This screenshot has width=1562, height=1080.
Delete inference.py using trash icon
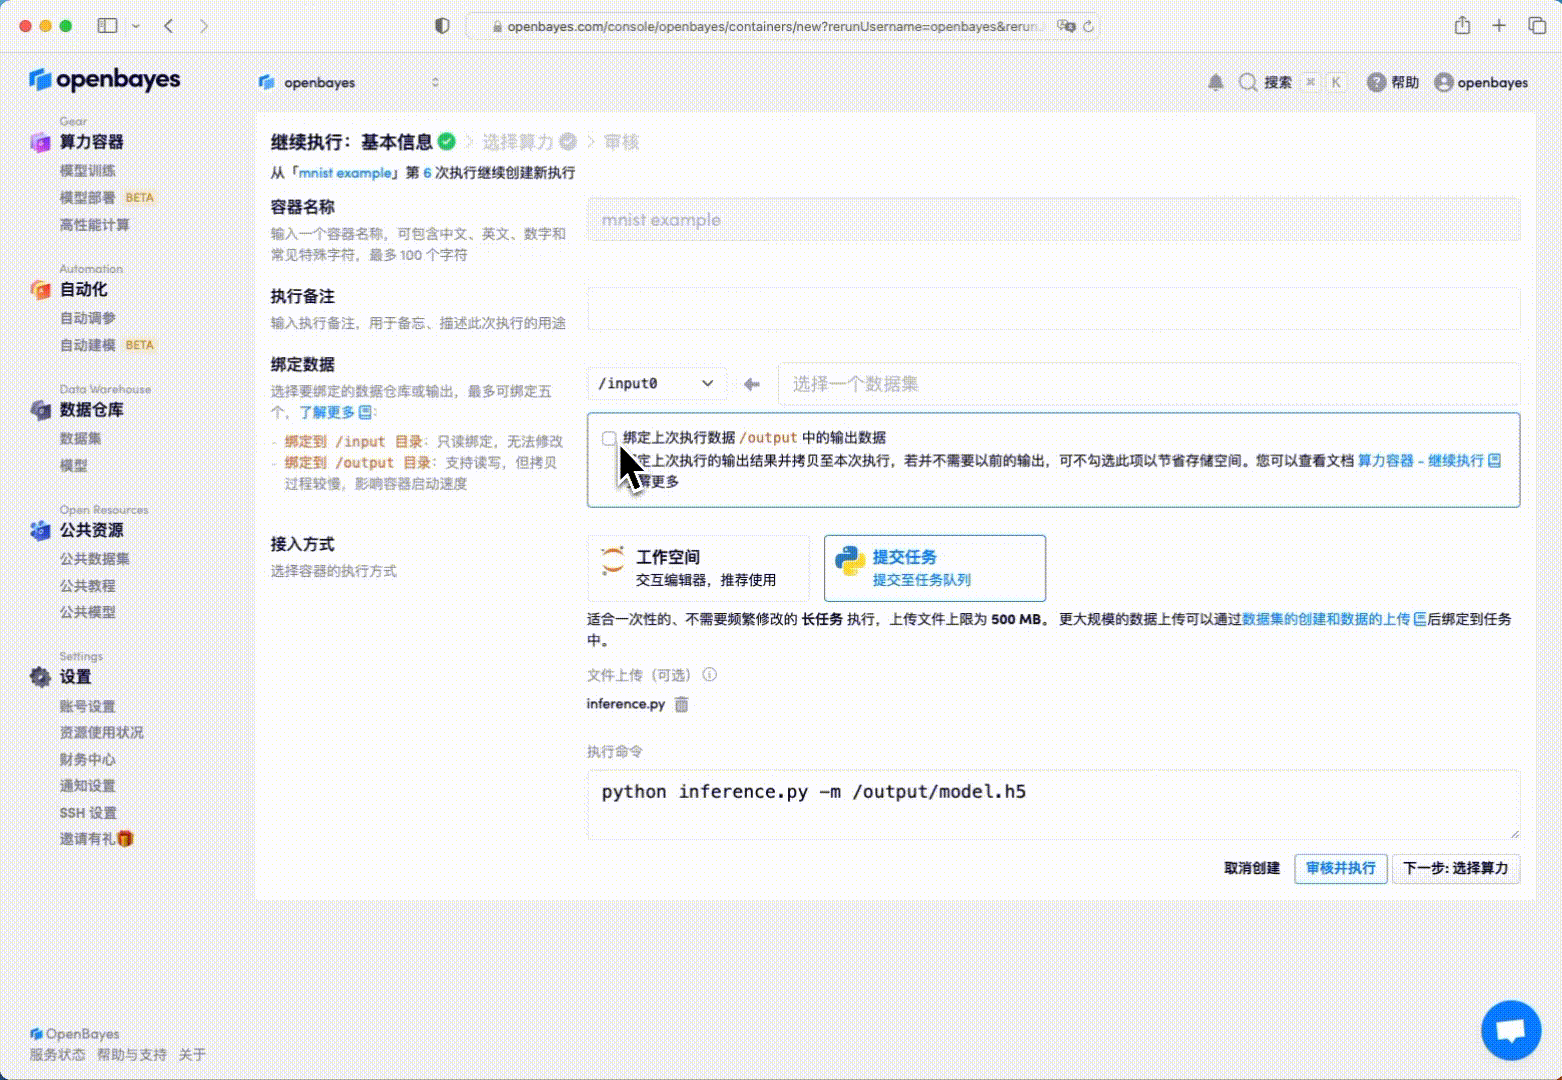[x=681, y=704]
